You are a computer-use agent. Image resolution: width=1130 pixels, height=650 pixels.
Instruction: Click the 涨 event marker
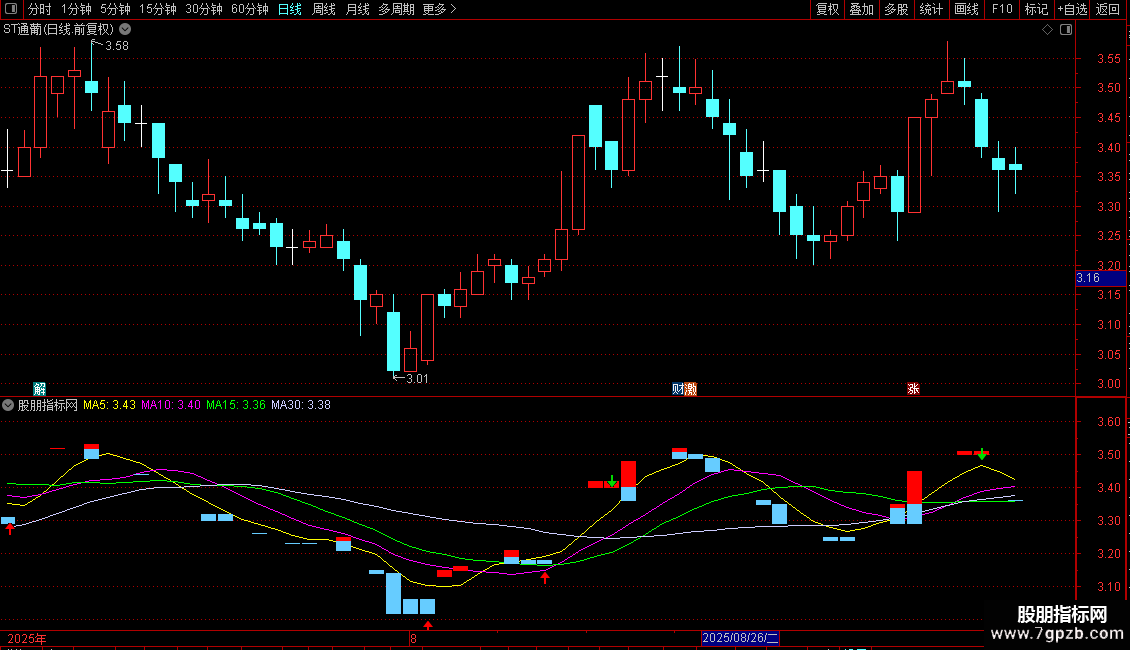[x=913, y=389]
